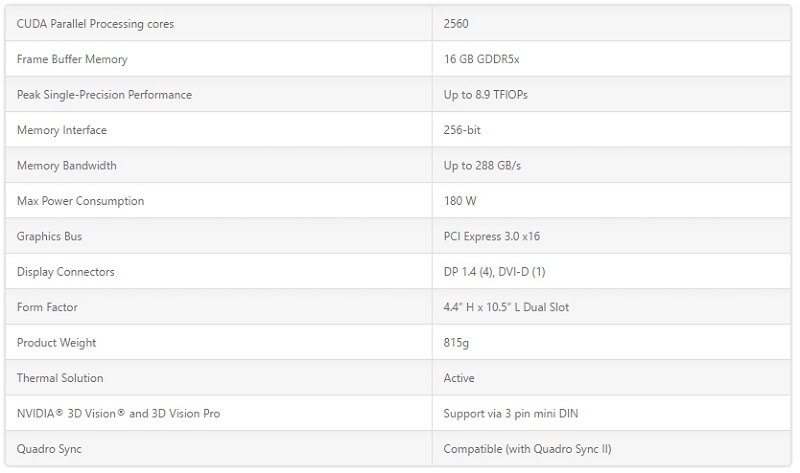Image resolution: width=800 pixels, height=473 pixels.
Task: Click the CUDA Parallel Processing cores label
Action: (95, 24)
